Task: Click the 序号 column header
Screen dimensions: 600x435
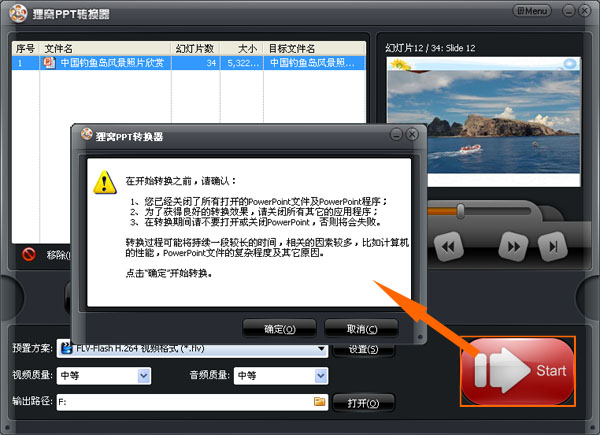Action: click(x=25, y=49)
